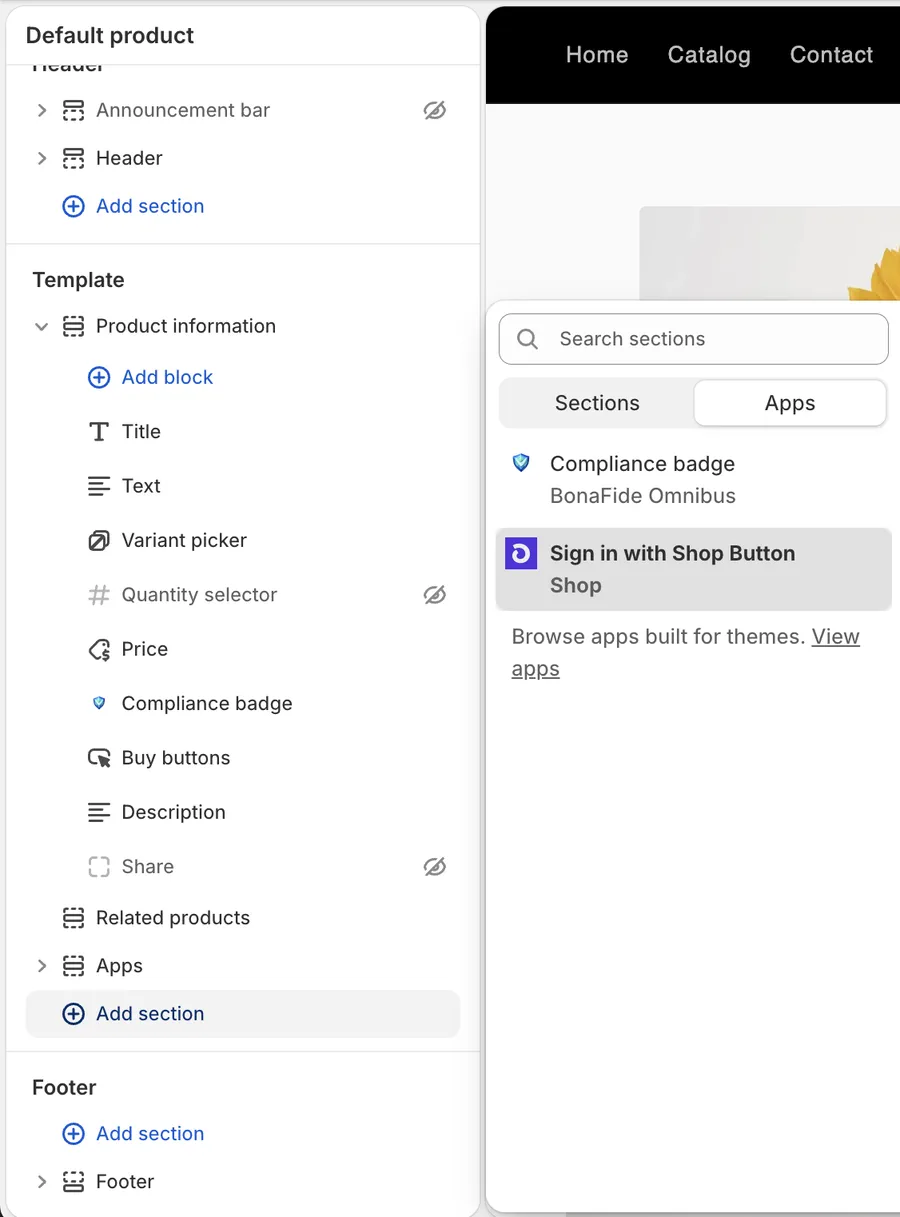
Task: Click the Text block lines icon
Action: pyautogui.click(x=99, y=486)
